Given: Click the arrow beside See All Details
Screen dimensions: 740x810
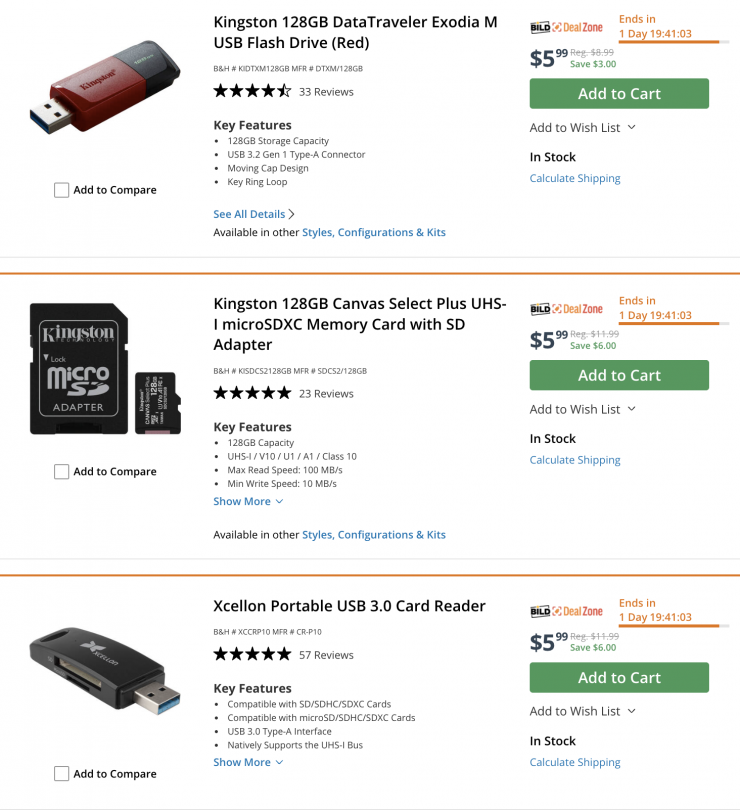Looking at the screenshot, I should (292, 214).
